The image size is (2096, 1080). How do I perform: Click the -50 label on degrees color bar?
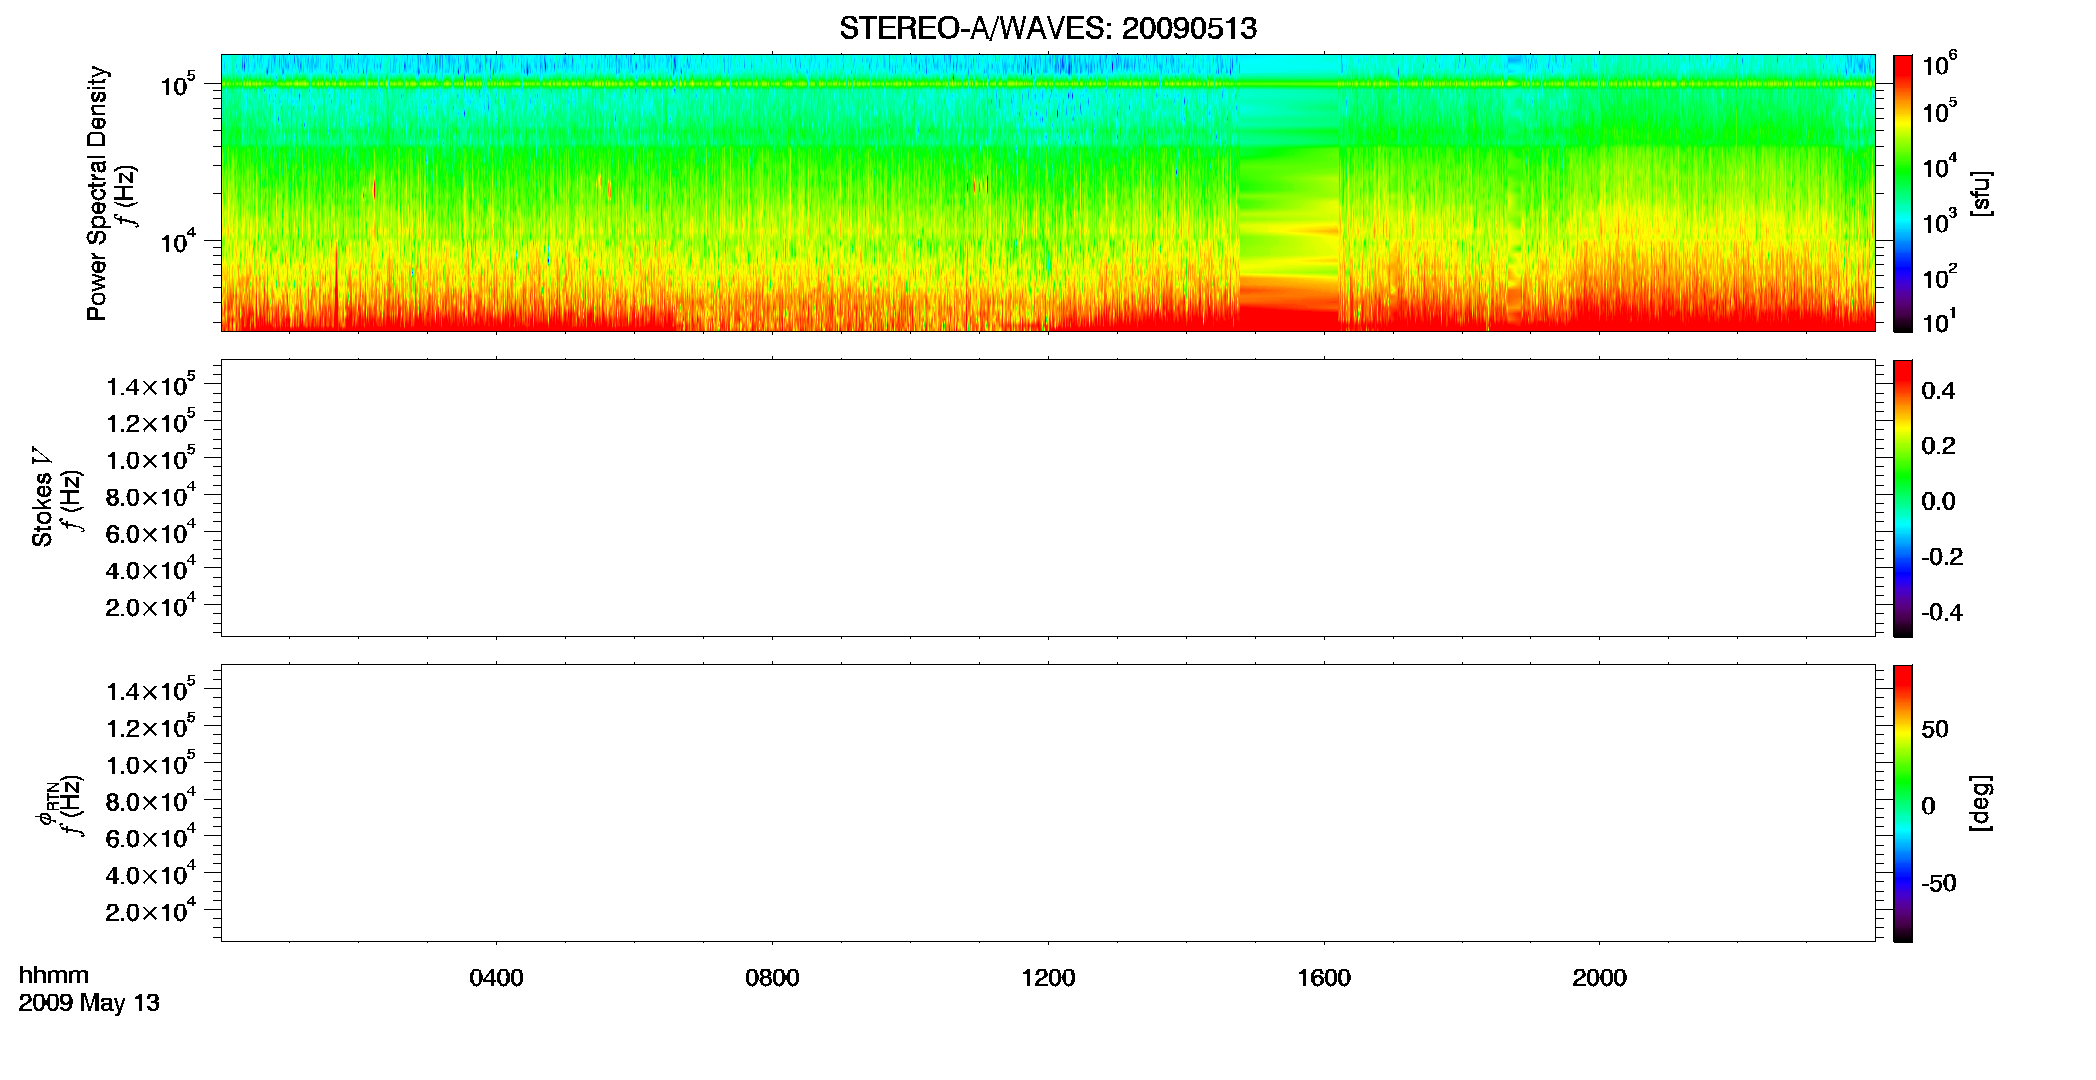click(1939, 884)
